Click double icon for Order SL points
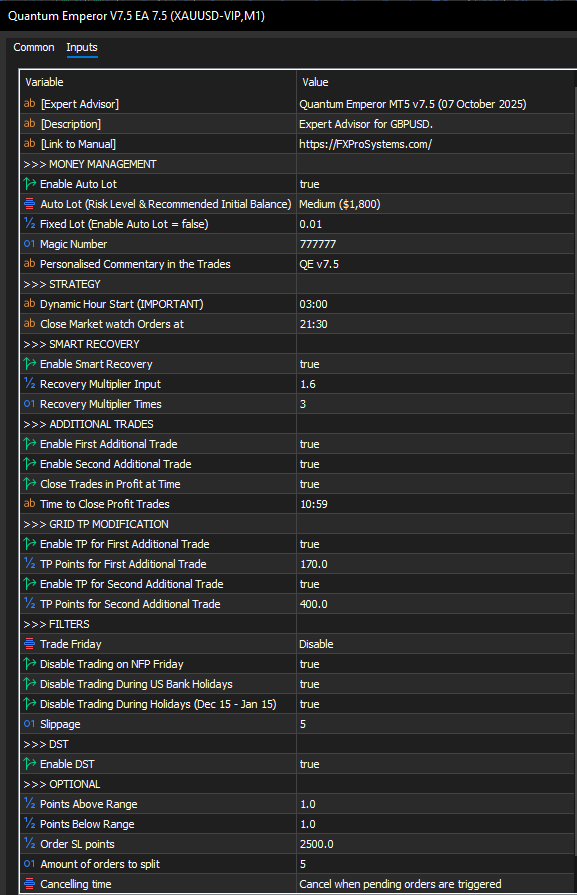The height and width of the screenshot is (895, 577). click(30, 844)
